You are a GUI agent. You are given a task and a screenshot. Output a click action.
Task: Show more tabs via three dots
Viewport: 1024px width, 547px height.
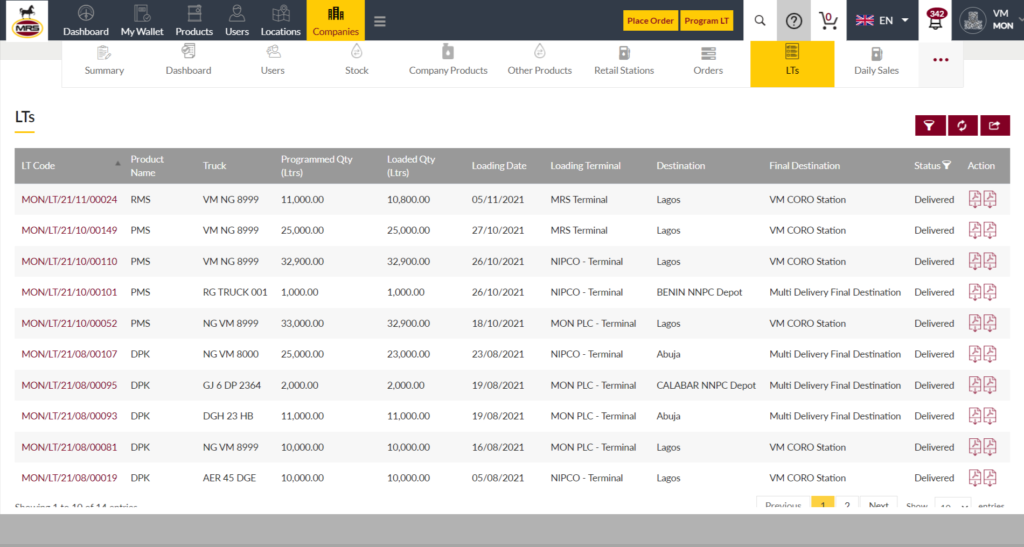tap(940, 60)
